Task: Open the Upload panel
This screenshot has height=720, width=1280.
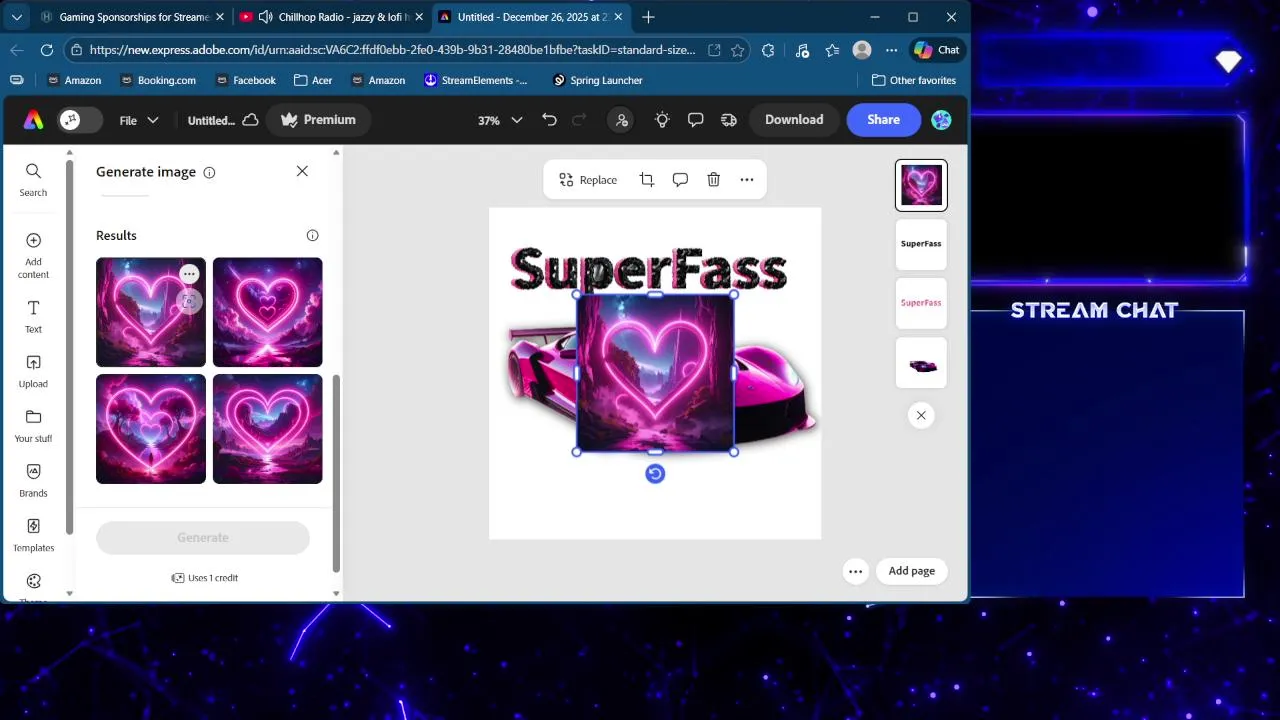Action: pos(33,371)
